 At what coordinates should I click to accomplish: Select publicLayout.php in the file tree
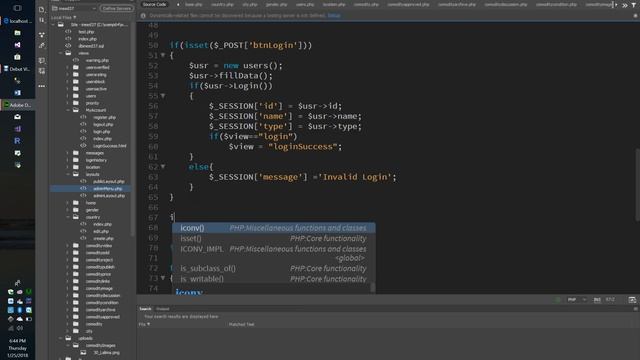109,182
